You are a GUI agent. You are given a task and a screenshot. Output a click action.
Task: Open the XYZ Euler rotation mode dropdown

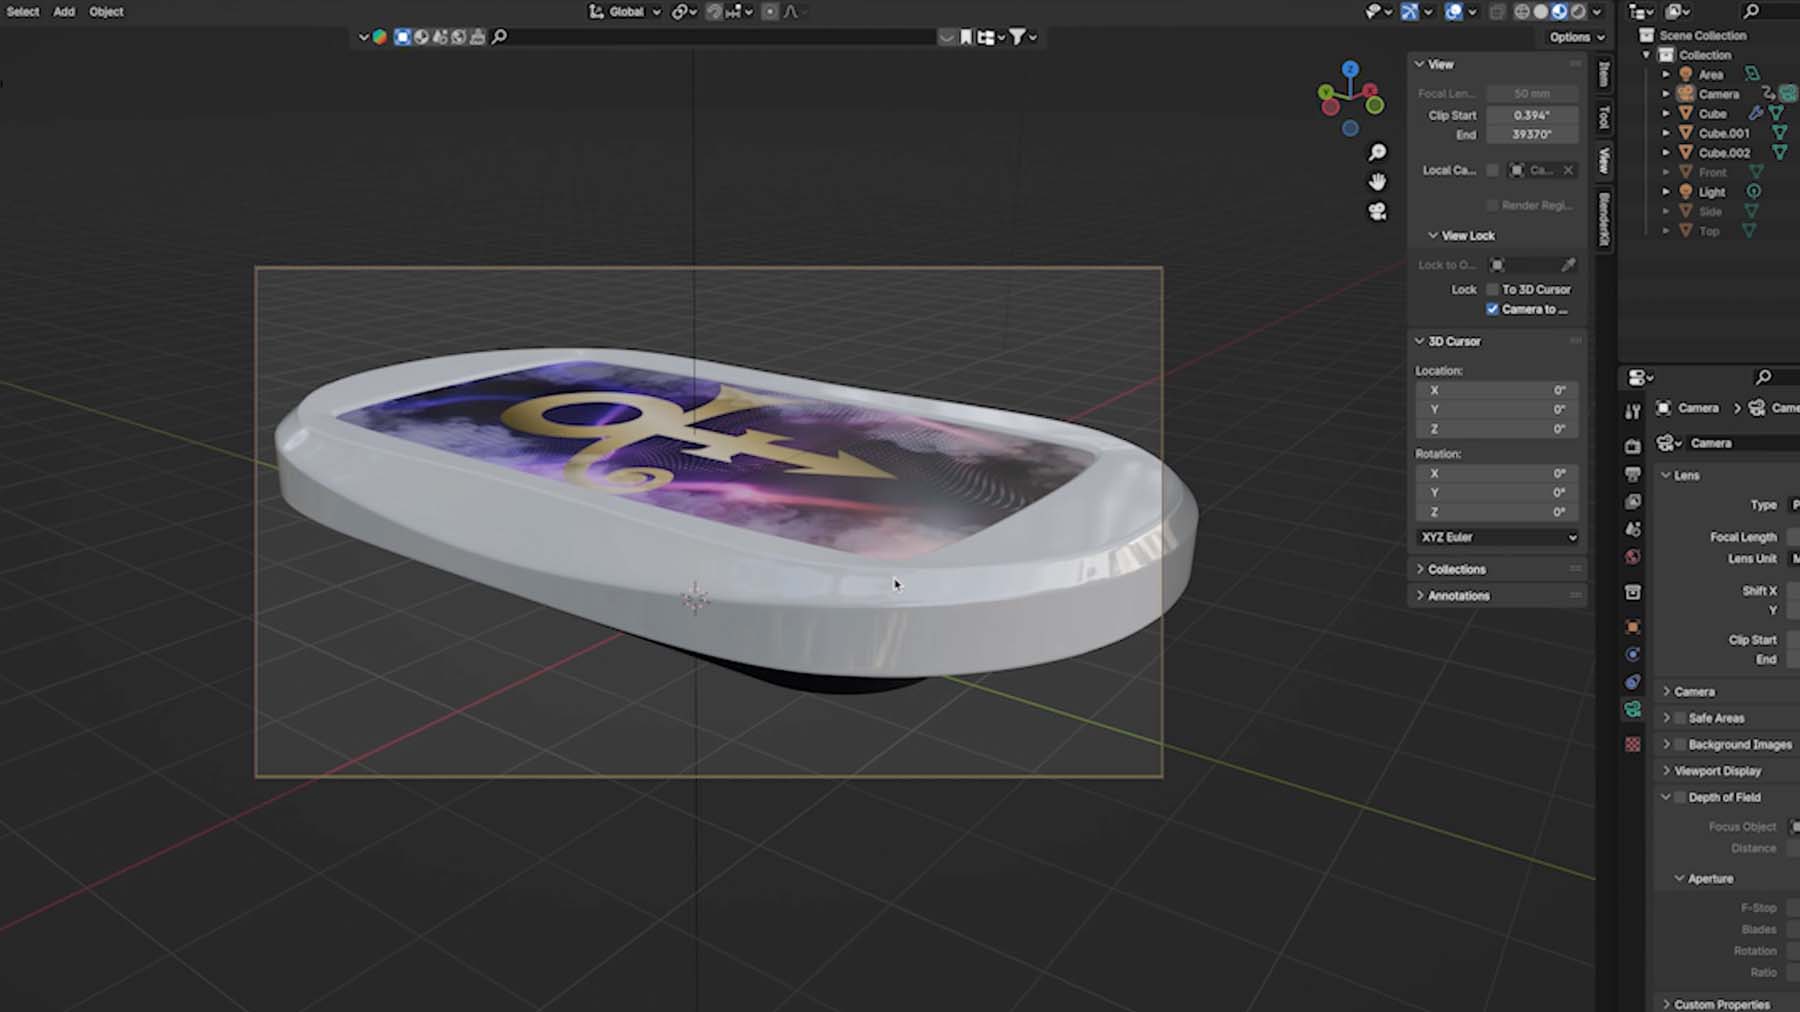click(1497, 537)
